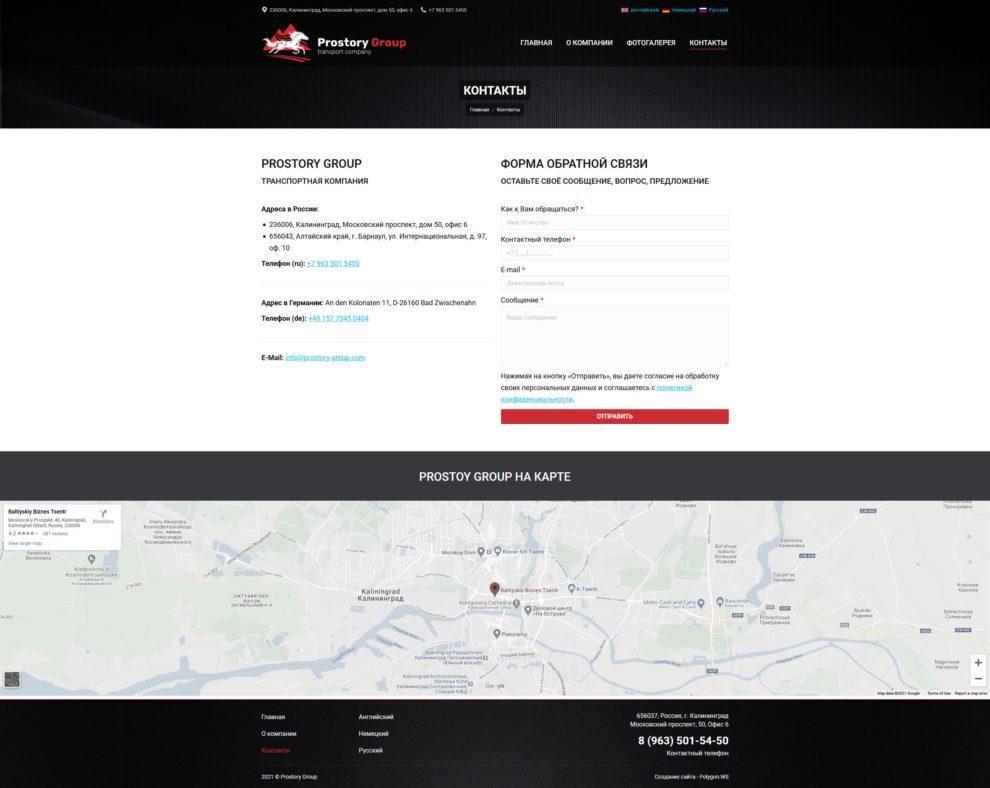Open the info@prostory-group.com email link
The height and width of the screenshot is (788, 990).
click(325, 357)
